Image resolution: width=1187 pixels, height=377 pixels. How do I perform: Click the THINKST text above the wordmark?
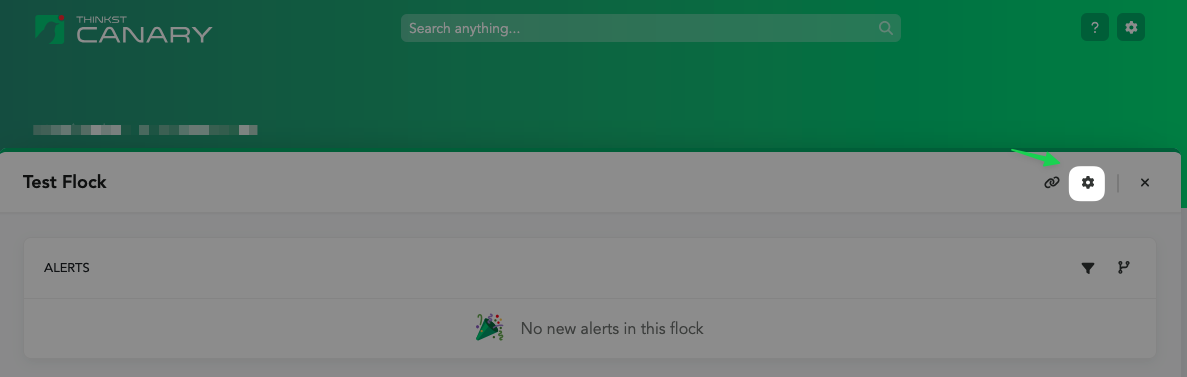(x=97, y=20)
